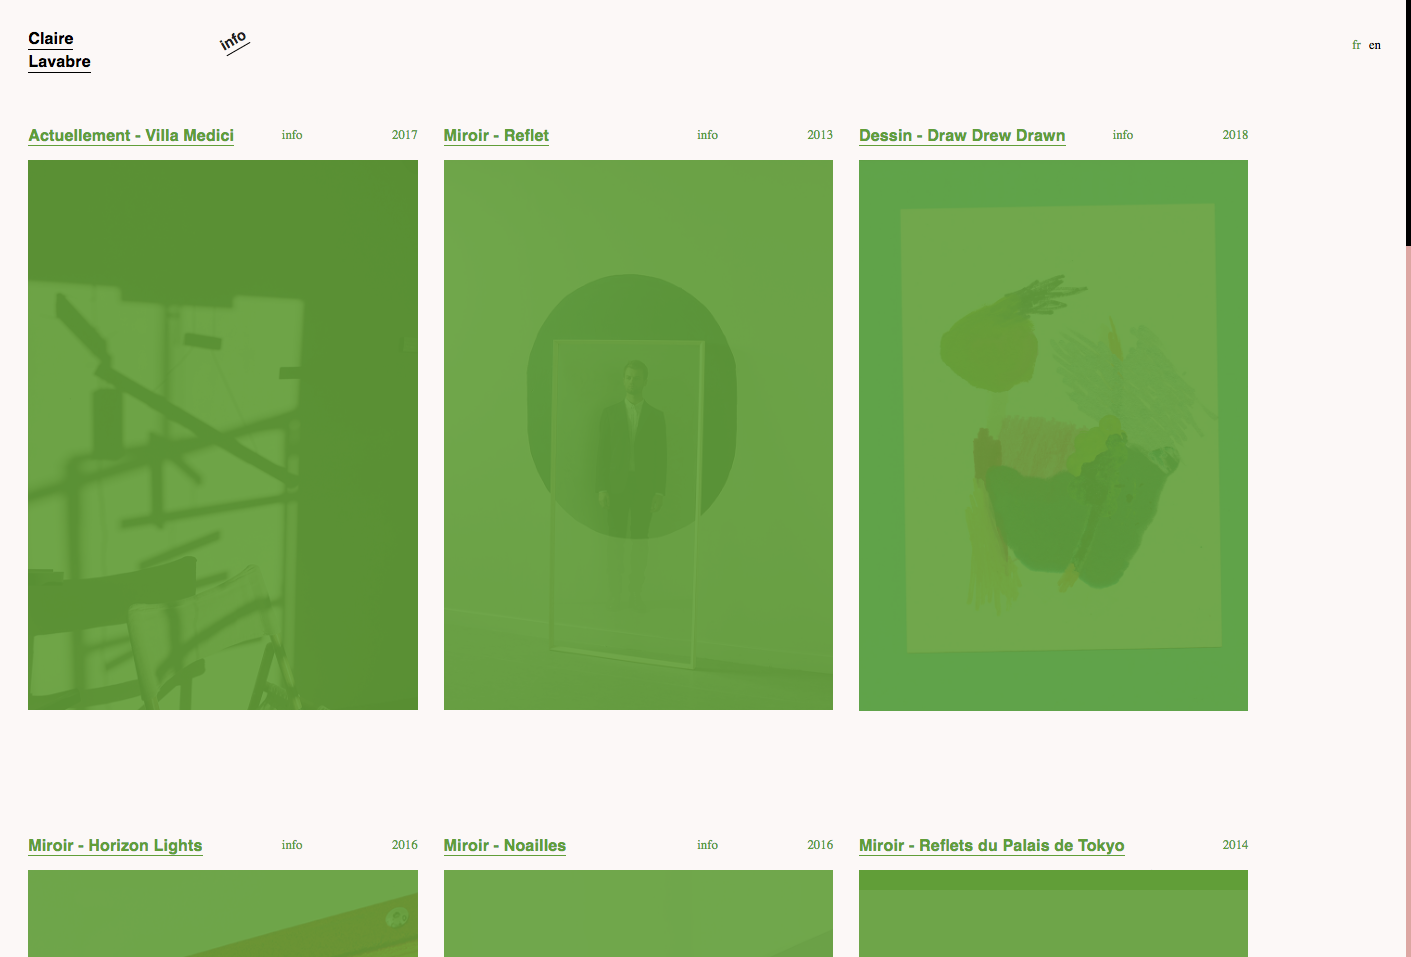Show info for Dessin - Draw Drew Drawn

point(1123,135)
